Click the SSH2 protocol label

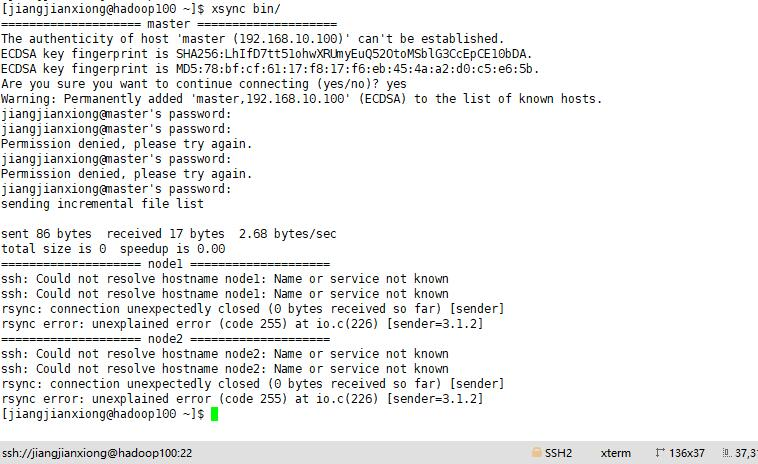[558, 453]
